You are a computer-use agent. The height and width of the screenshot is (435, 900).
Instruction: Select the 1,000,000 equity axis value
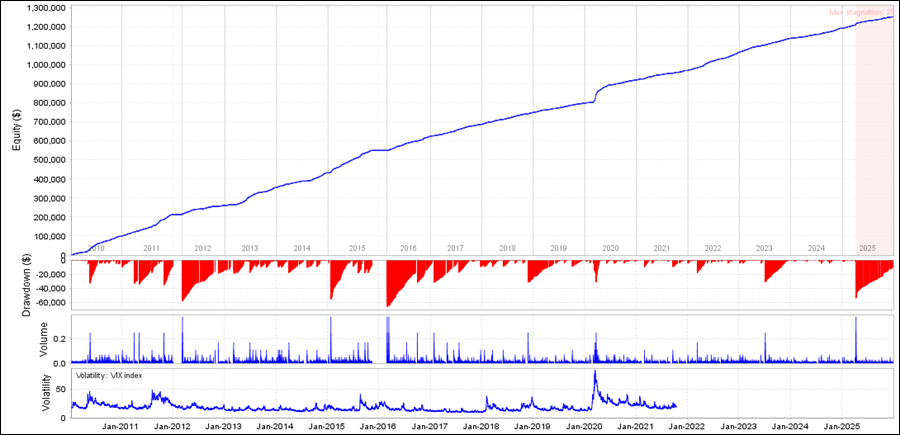click(x=47, y=65)
